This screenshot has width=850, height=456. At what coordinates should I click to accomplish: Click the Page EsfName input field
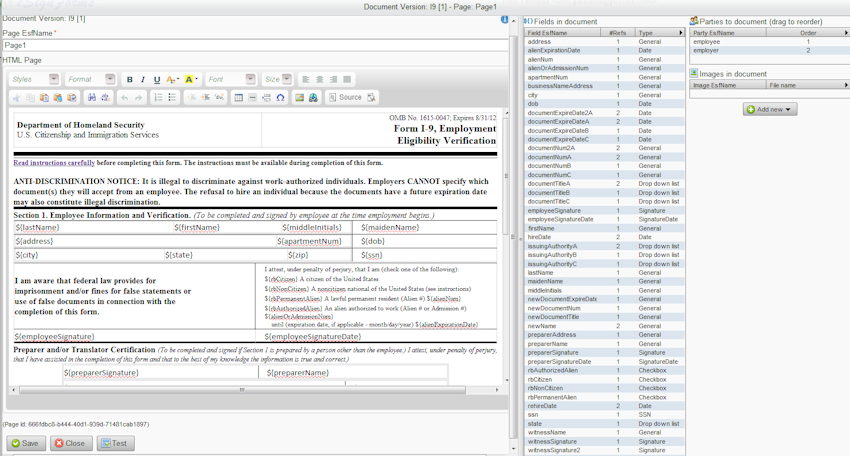click(x=255, y=46)
